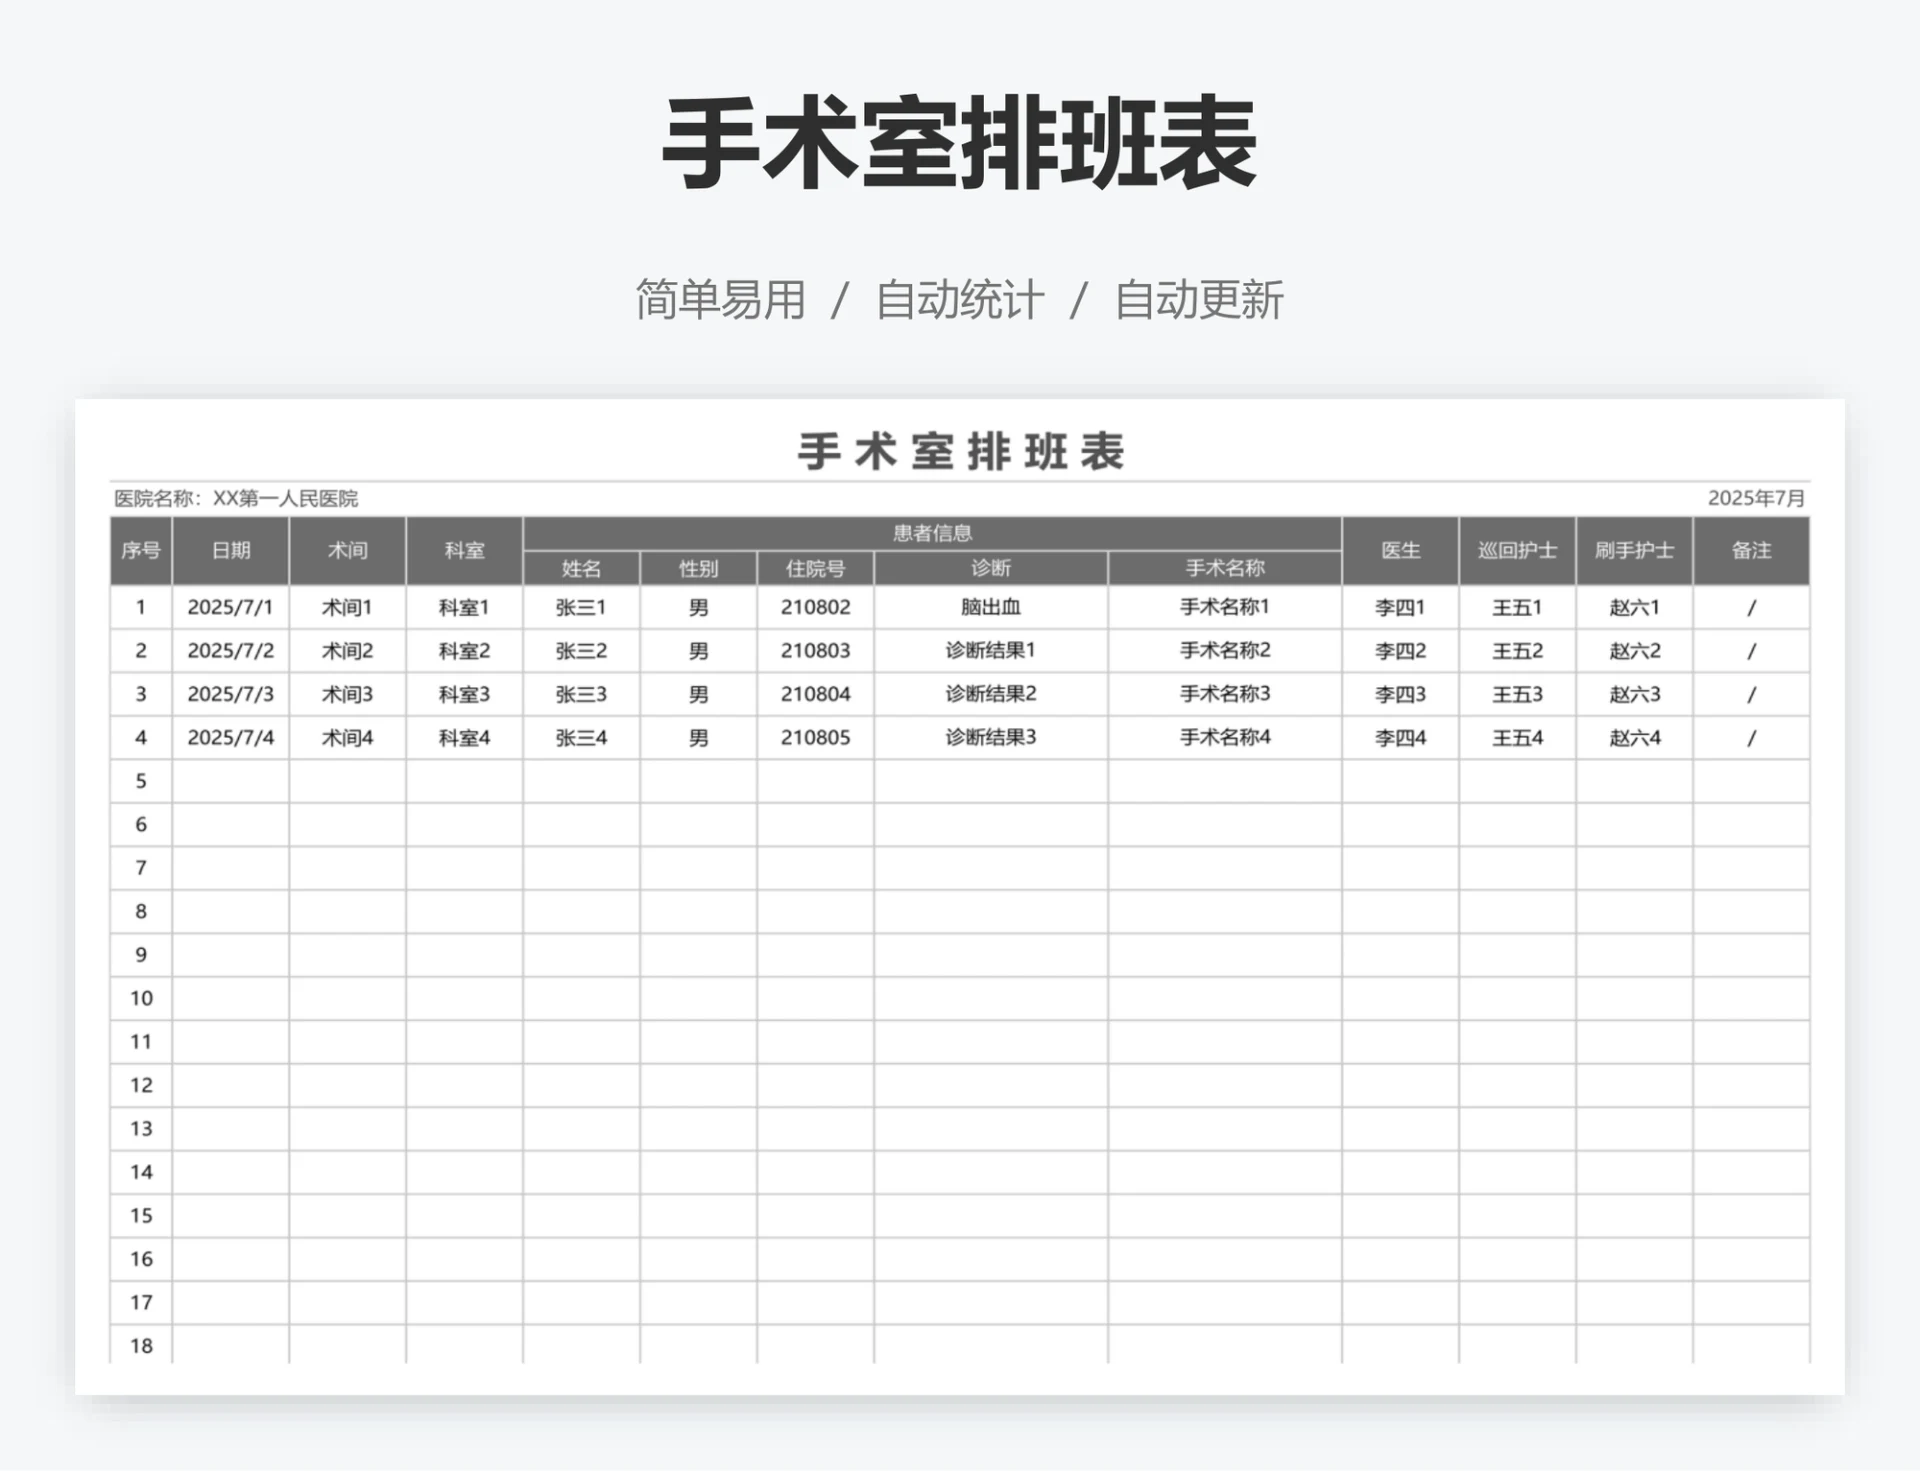Click the 2025/7/1 date cell

(231, 606)
